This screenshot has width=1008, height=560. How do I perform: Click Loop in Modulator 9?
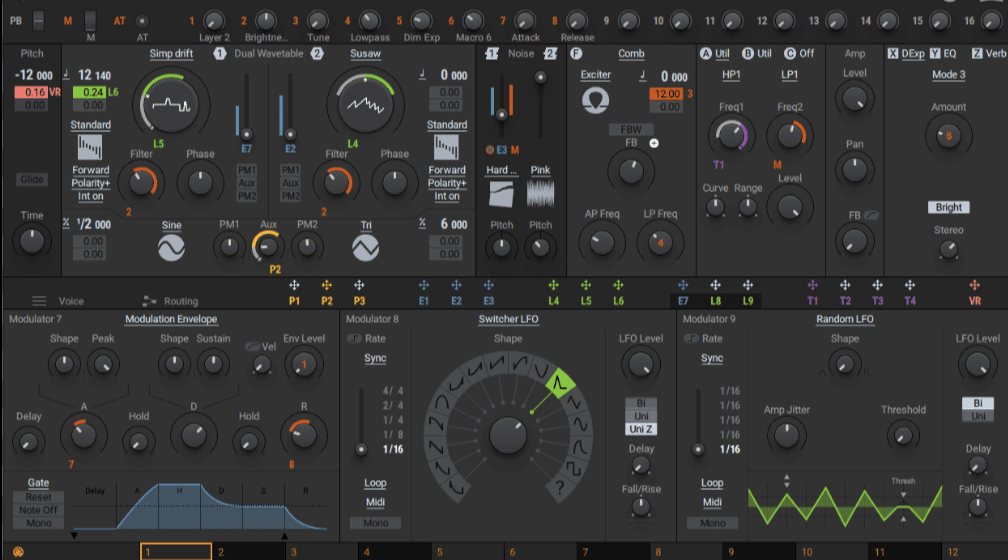(x=712, y=483)
